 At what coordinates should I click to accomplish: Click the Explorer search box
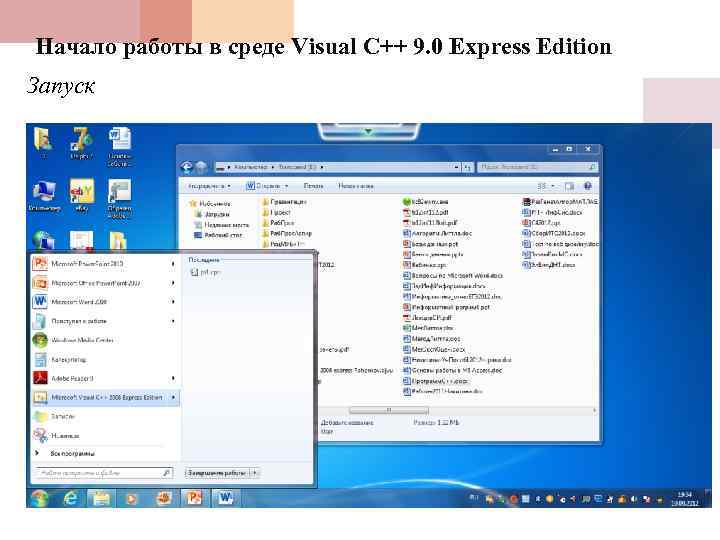(x=537, y=167)
